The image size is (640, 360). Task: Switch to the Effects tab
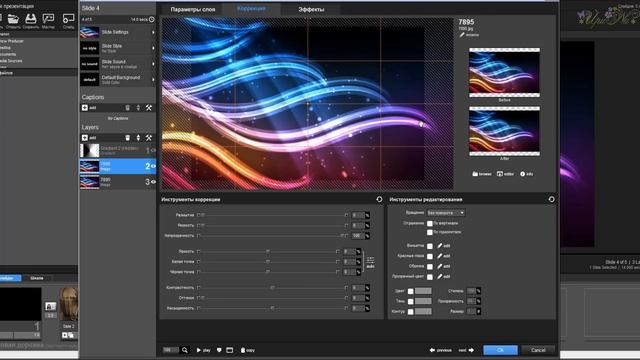[311, 9]
